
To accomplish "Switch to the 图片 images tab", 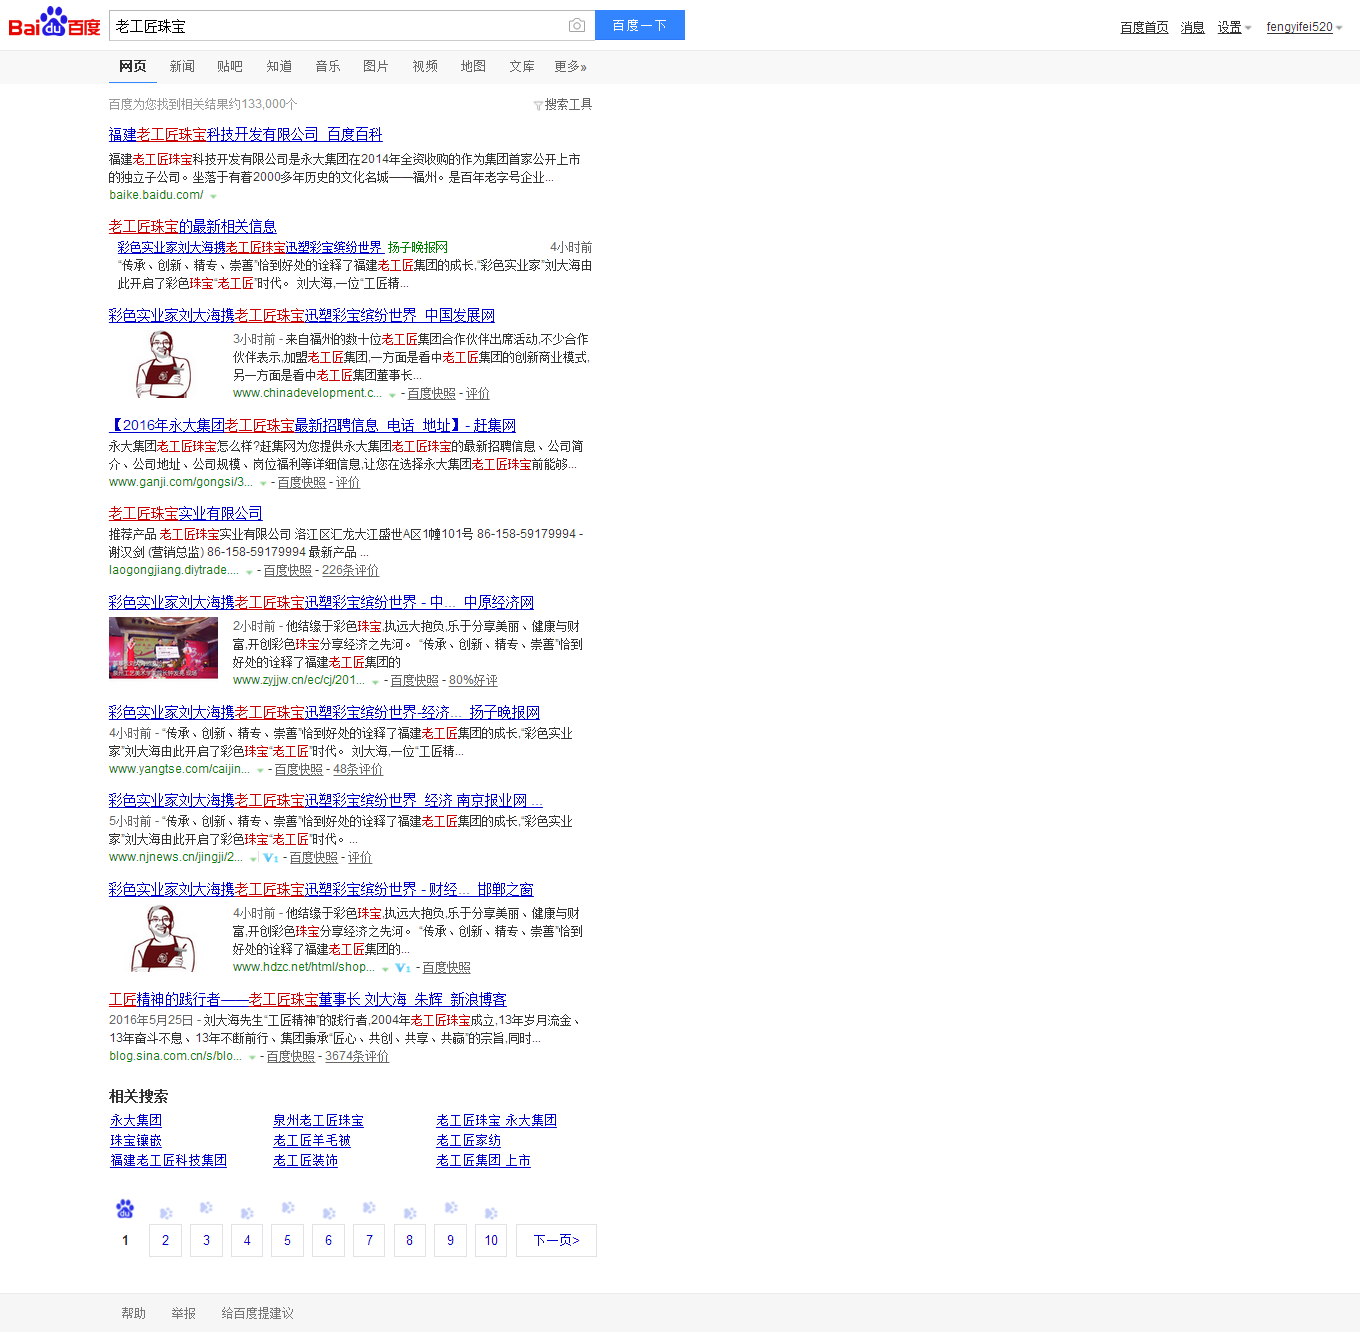I will (x=376, y=66).
